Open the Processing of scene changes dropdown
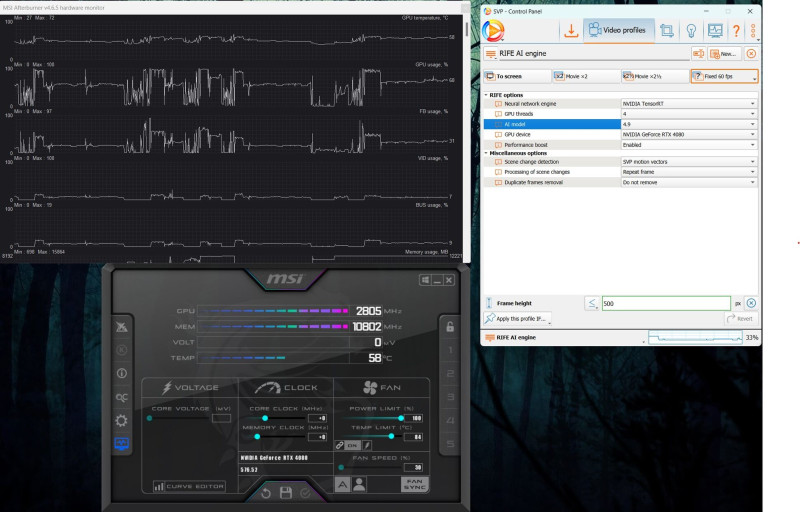The image size is (800, 512). click(688, 172)
